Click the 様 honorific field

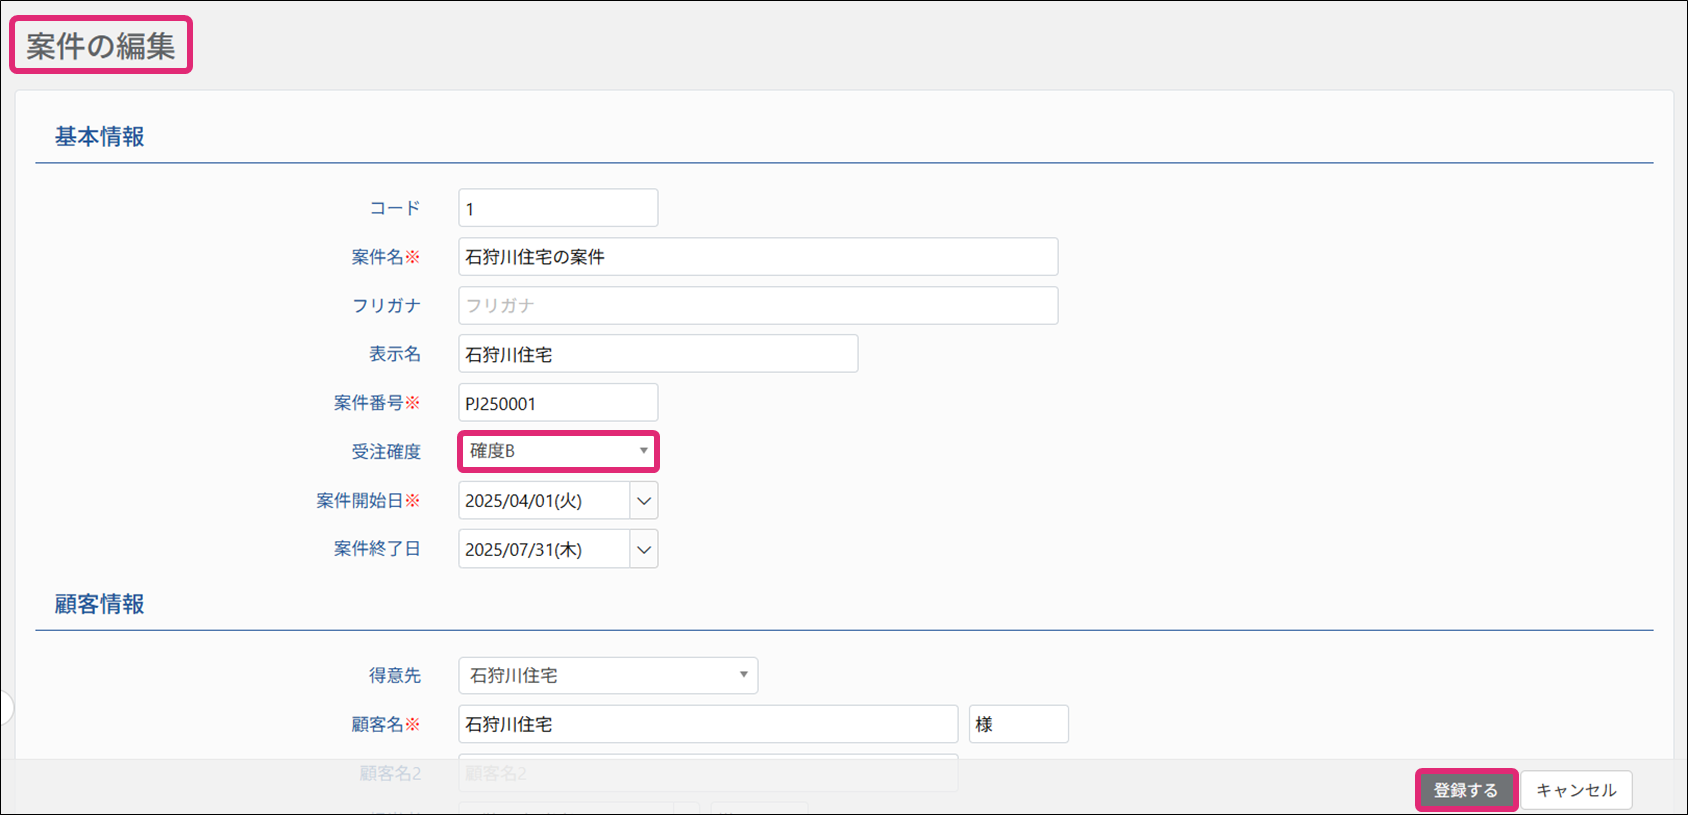coord(1018,724)
